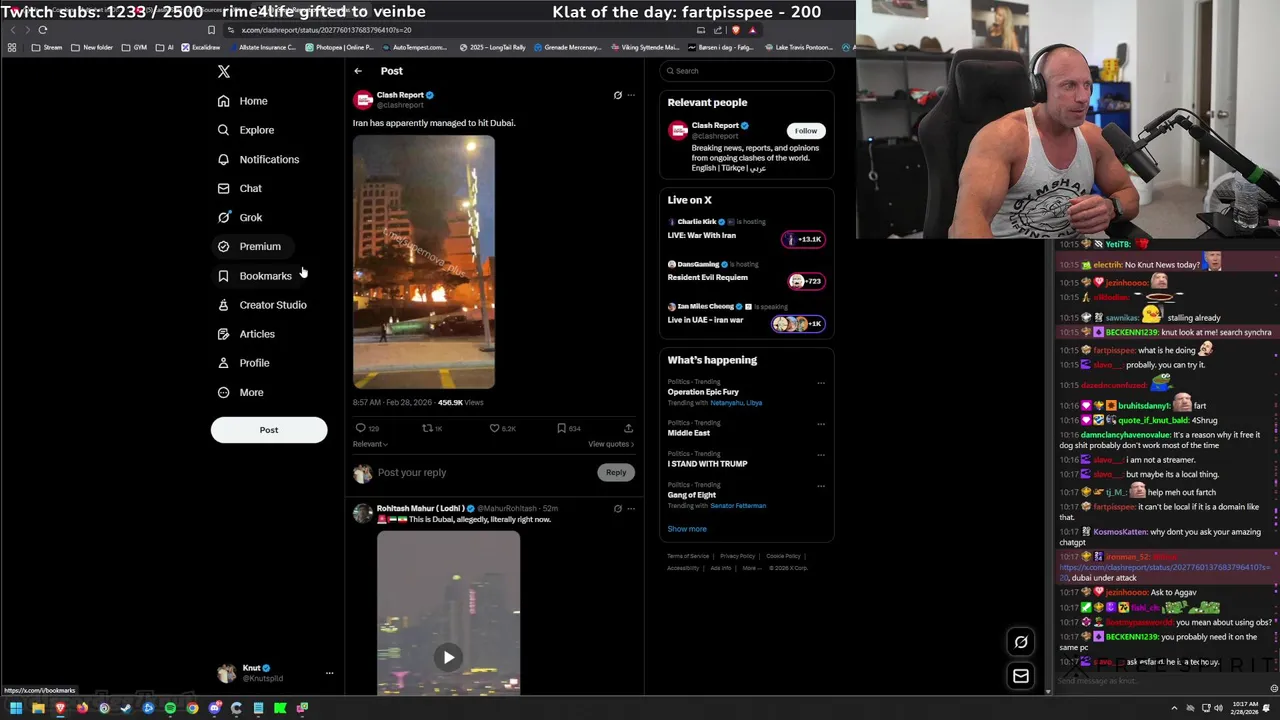
Task: Open the Messages floating button
Action: pos(1020,677)
